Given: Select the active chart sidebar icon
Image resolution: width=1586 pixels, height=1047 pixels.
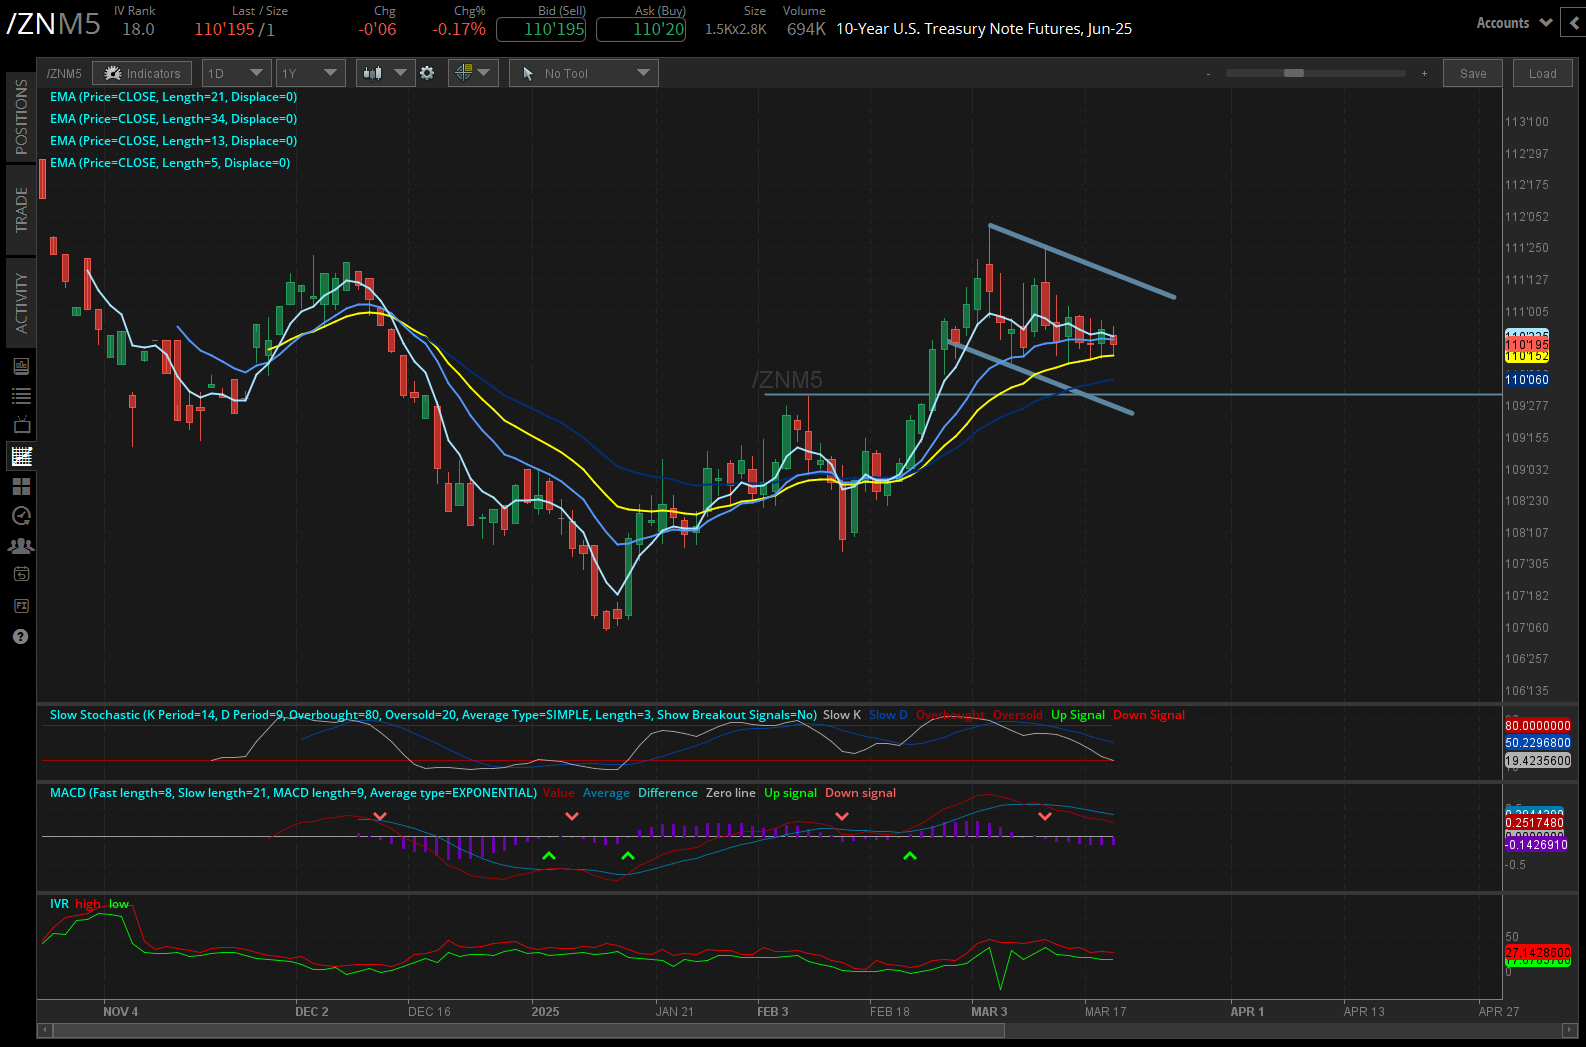Looking at the screenshot, I should [21, 456].
